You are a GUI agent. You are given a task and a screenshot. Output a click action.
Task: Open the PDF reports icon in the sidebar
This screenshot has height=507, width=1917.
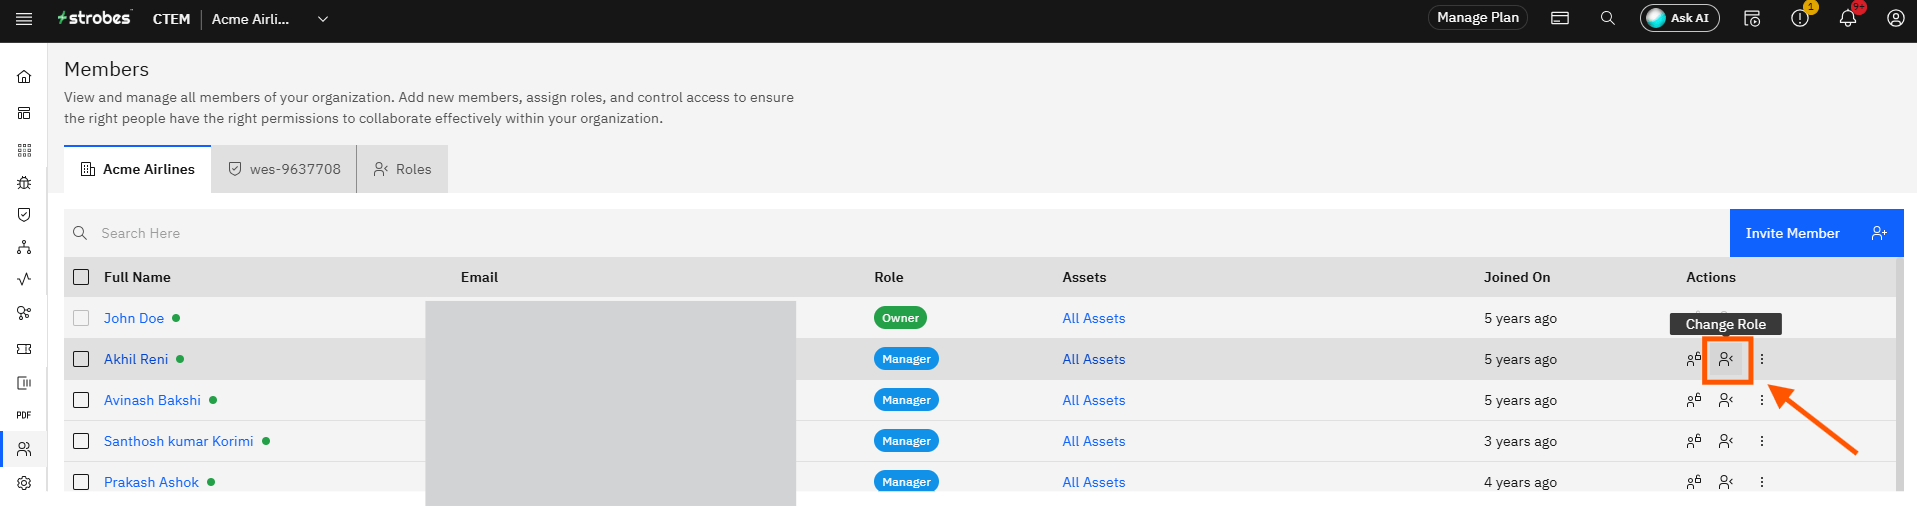tap(24, 415)
